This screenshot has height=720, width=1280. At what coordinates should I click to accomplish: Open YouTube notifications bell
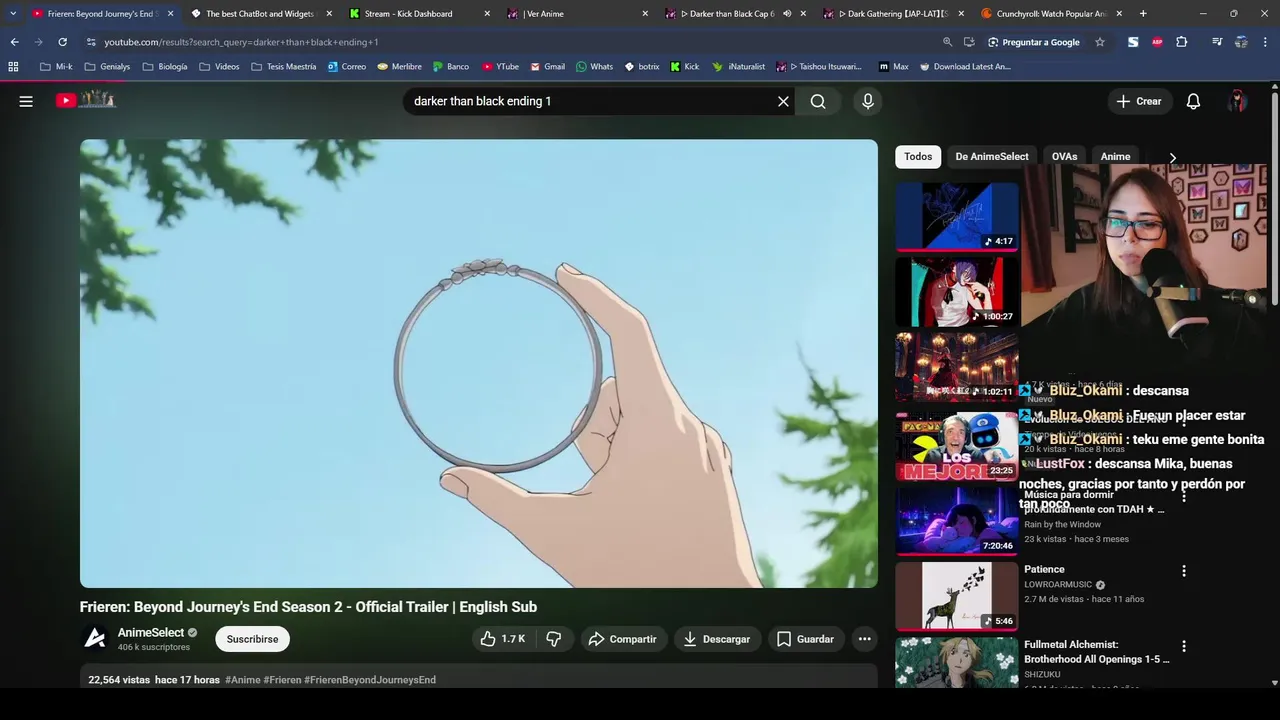point(1193,101)
